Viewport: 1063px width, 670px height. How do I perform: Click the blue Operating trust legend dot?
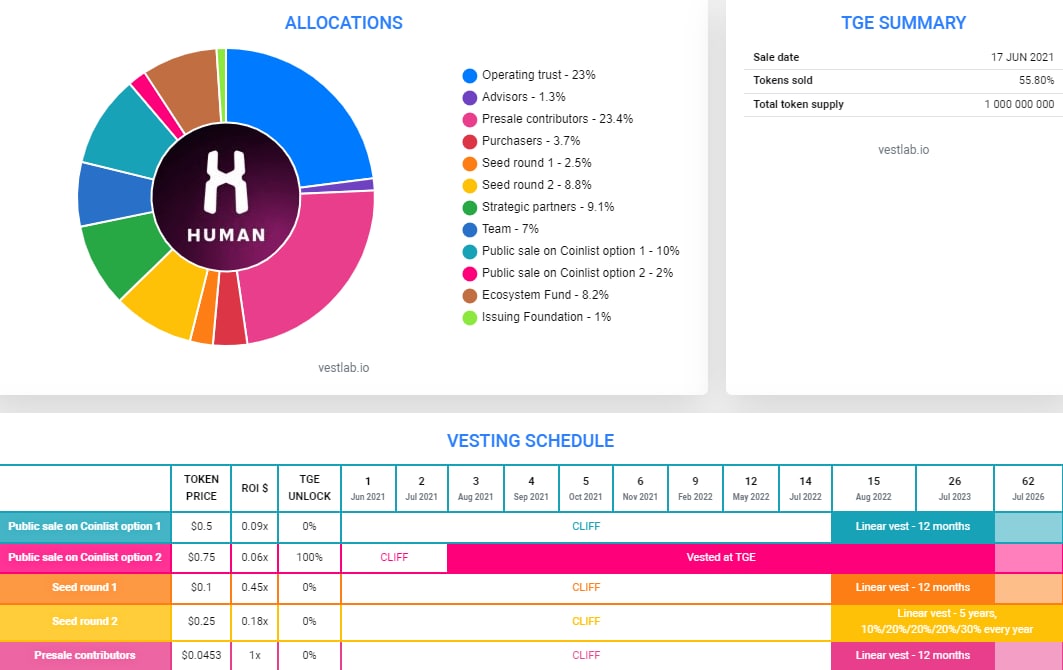click(x=469, y=76)
